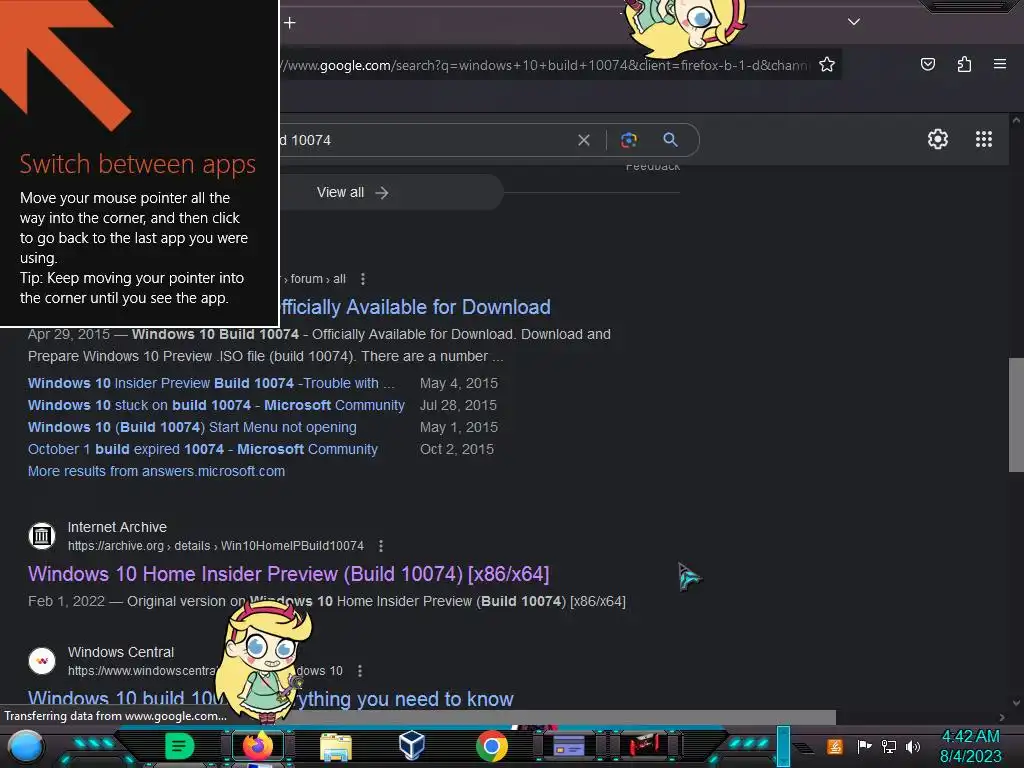The width and height of the screenshot is (1024, 768).
Task: Click the Start orb button
Action: coord(25,746)
